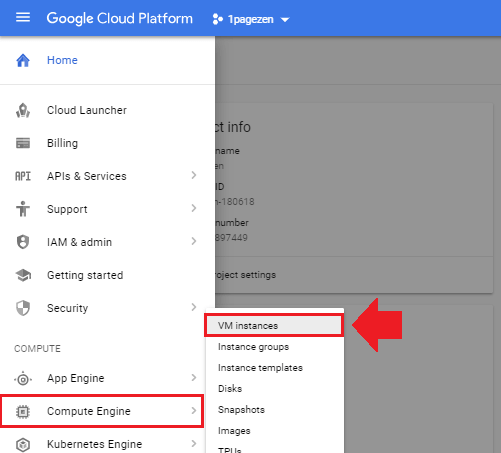Click the project ID value ending 180618

pos(235,202)
